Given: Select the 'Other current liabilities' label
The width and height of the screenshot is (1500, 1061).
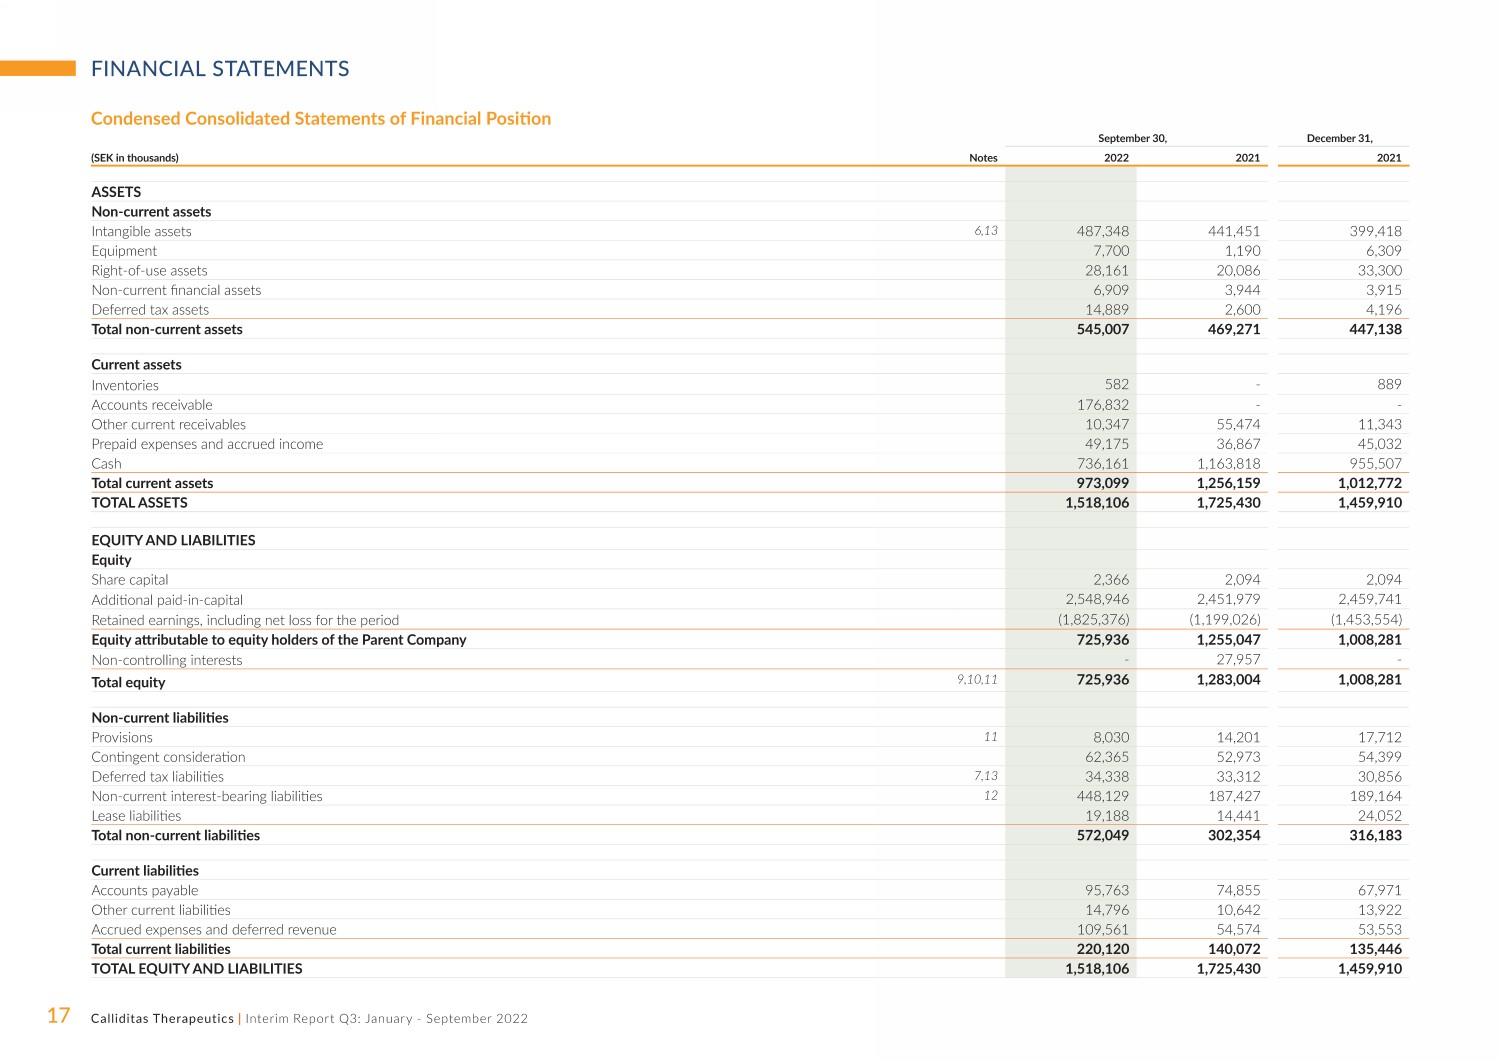Looking at the screenshot, I should (161, 910).
